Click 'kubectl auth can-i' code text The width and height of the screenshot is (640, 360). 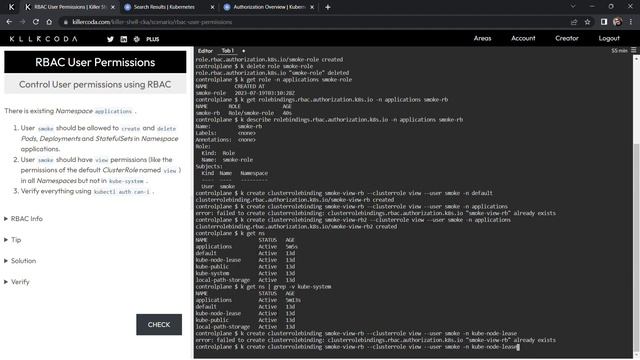[x=122, y=191]
